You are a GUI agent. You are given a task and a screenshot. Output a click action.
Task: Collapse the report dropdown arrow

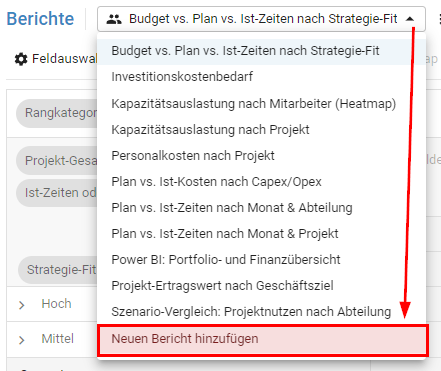(x=410, y=19)
